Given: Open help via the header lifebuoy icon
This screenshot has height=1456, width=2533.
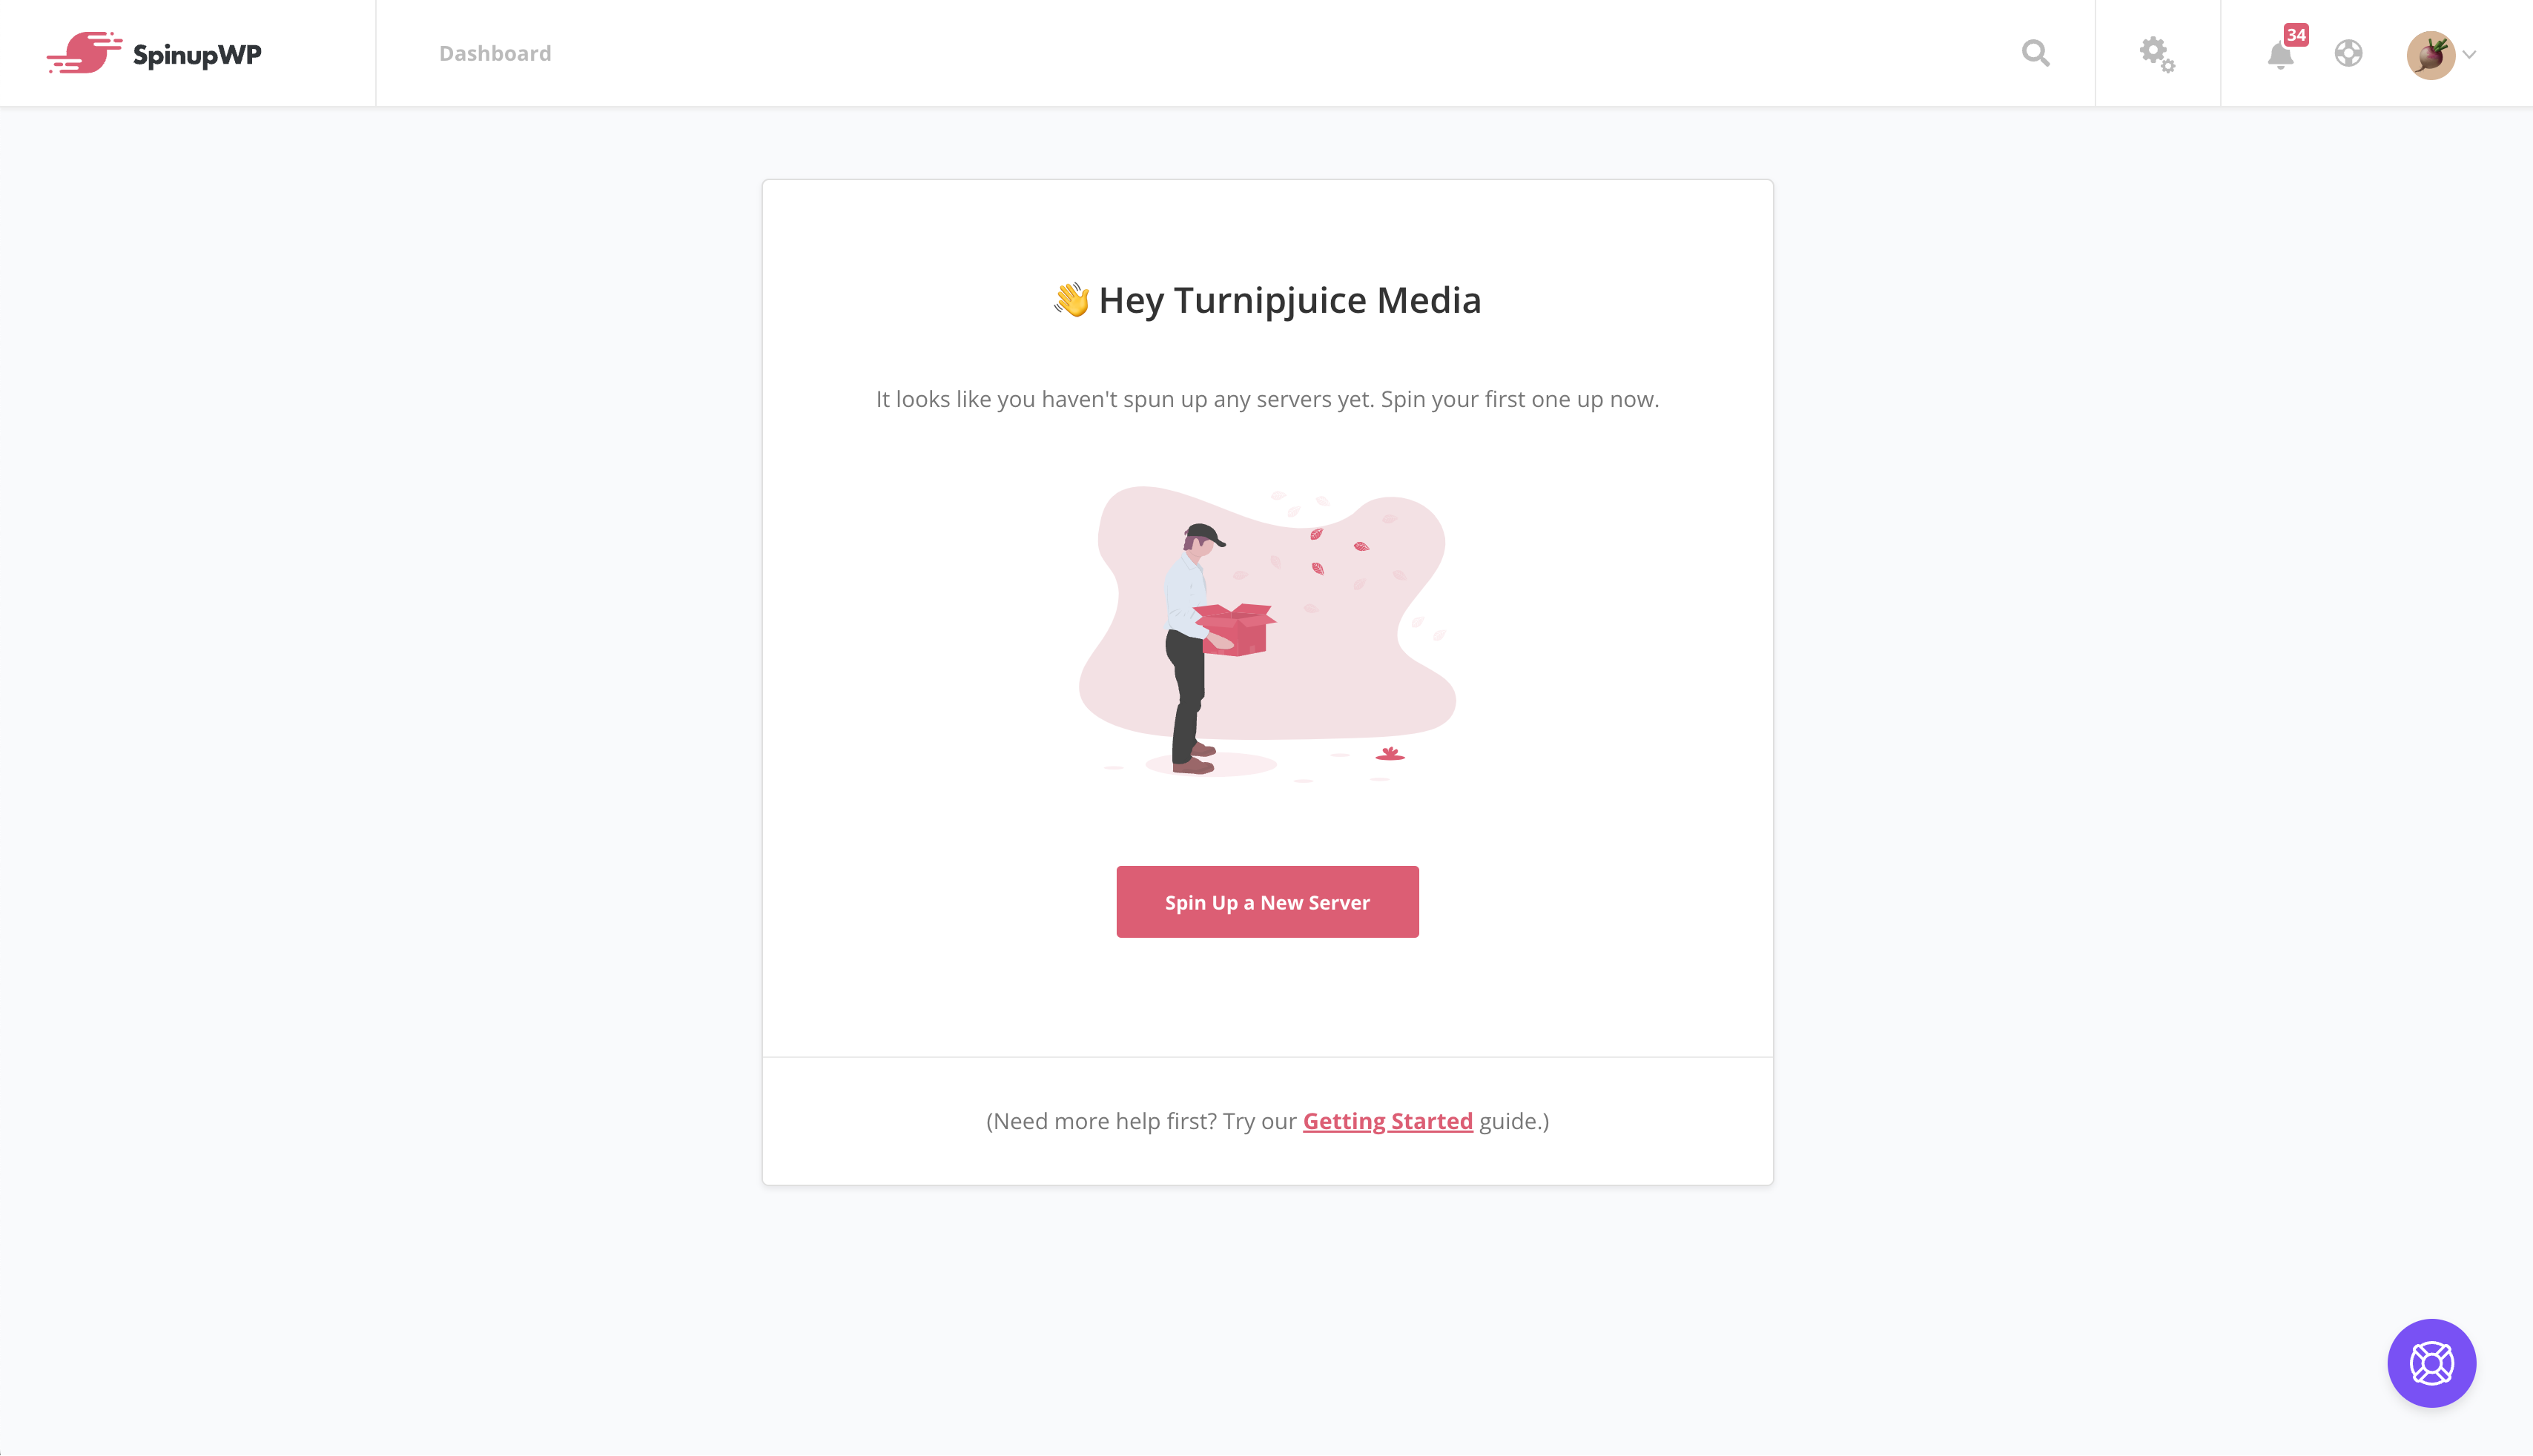Looking at the screenshot, I should click(2348, 53).
